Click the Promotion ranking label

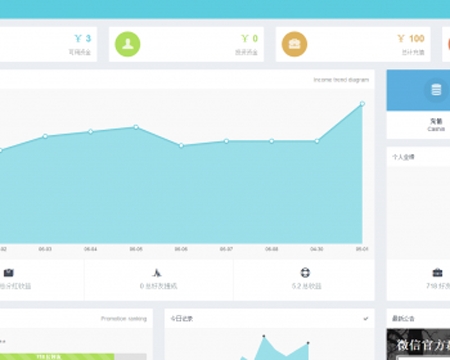click(x=124, y=319)
